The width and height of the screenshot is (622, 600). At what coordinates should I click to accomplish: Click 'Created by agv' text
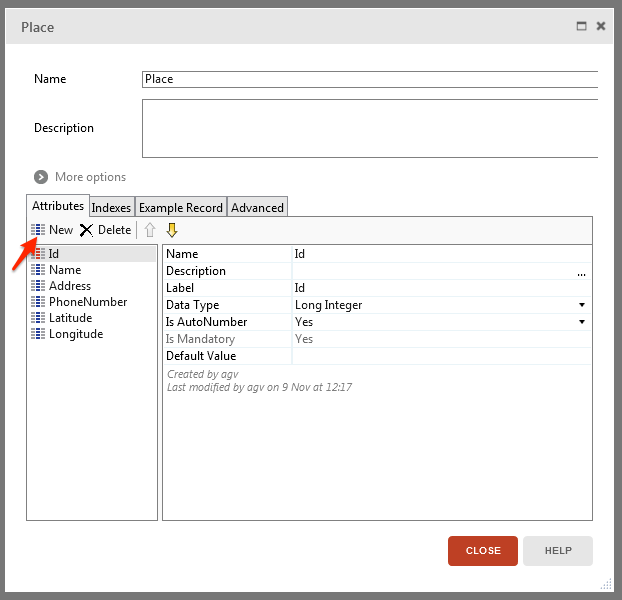coord(203,374)
